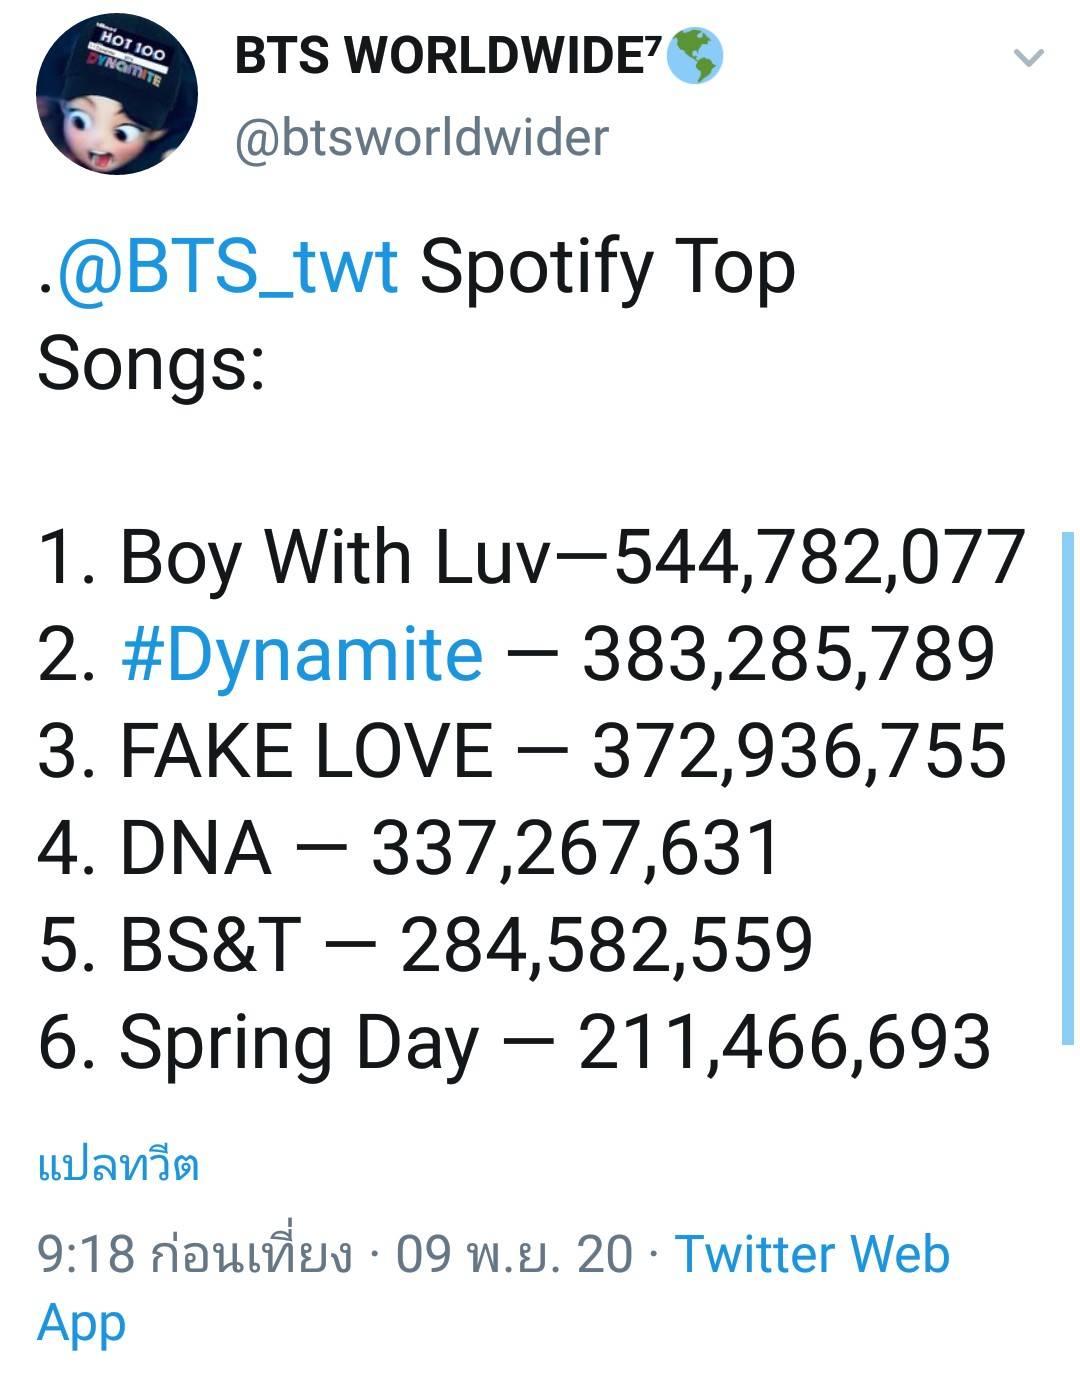1080x1393 pixels.
Task: Open the @BTS_twt mention
Action: pyautogui.click(x=229, y=267)
